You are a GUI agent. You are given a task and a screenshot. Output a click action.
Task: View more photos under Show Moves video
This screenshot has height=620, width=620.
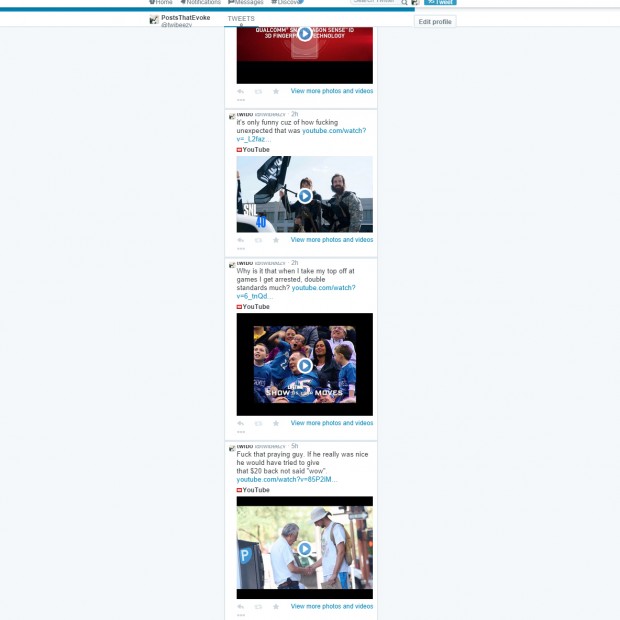332,423
